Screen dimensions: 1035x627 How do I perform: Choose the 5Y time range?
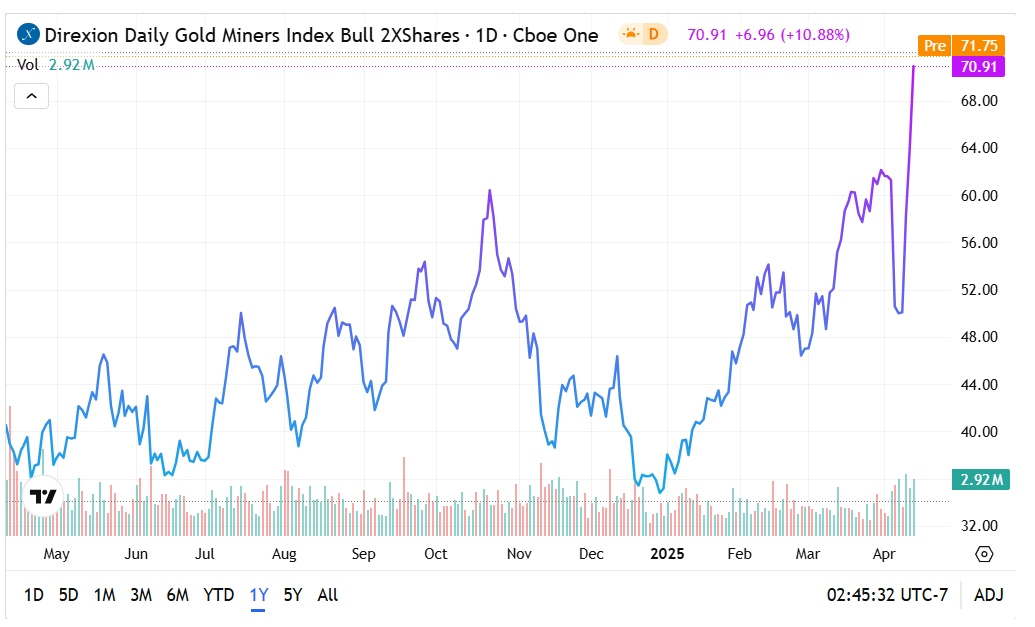point(292,595)
